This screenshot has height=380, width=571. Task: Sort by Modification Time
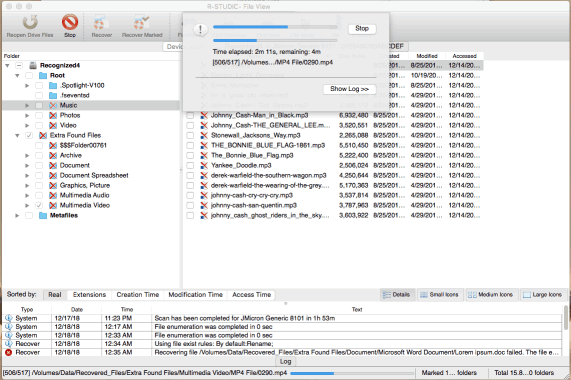point(196,295)
